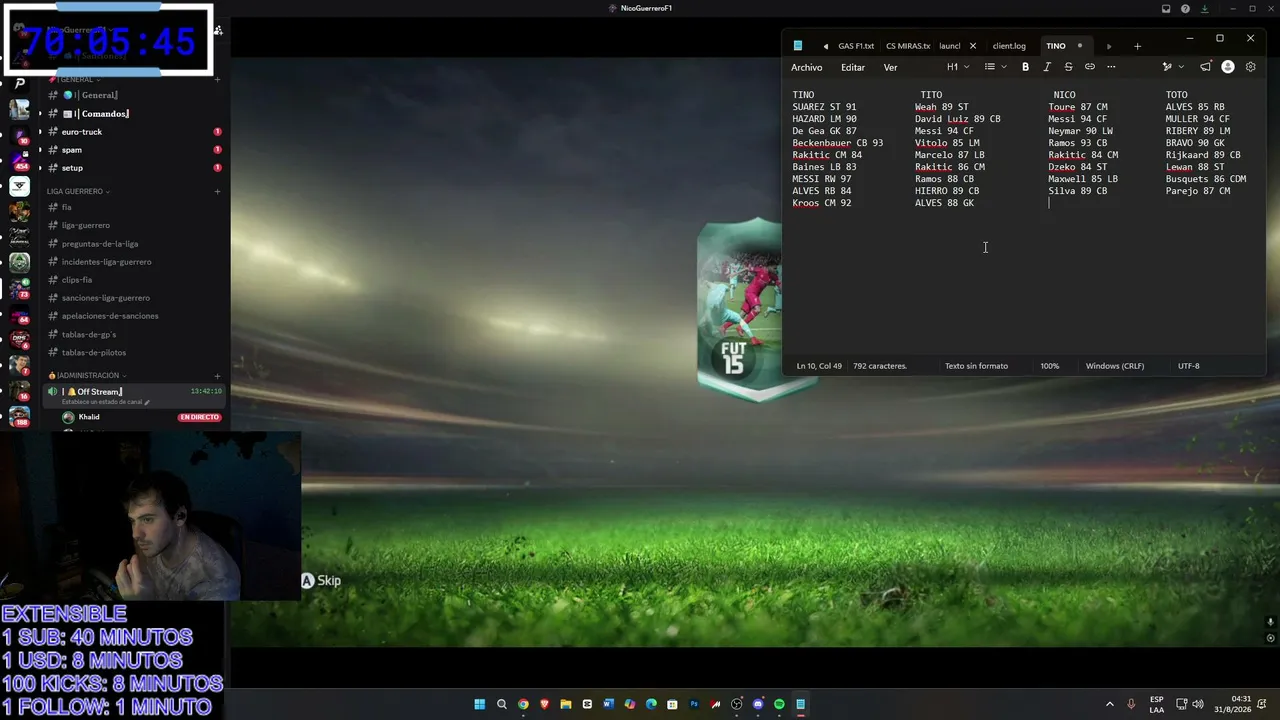Image resolution: width=1280 pixels, height=720 pixels.
Task: Open the tablas-de-pilotos channel
Action: pos(94,353)
